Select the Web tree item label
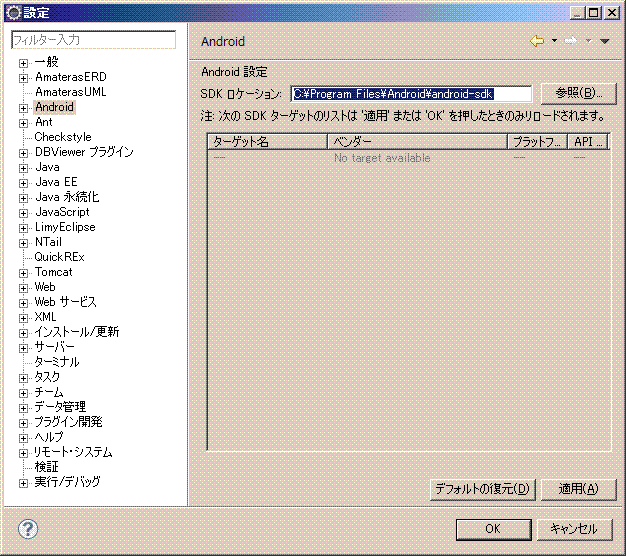 coord(45,287)
